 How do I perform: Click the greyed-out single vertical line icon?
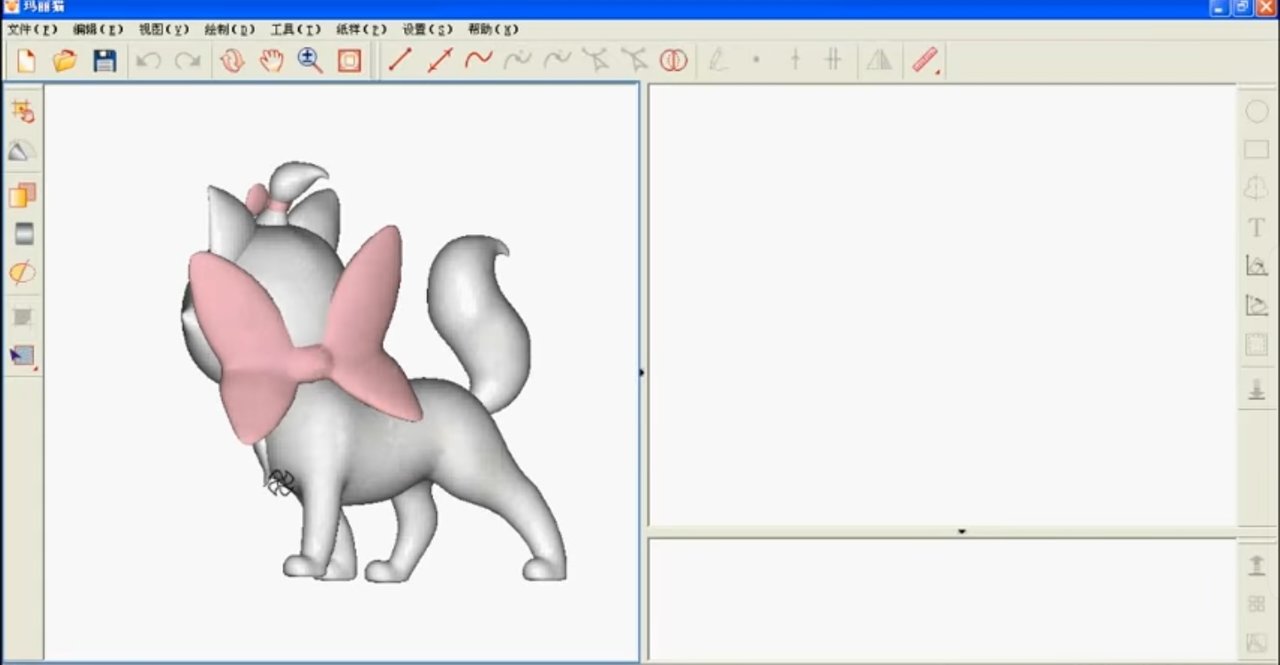coord(795,60)
